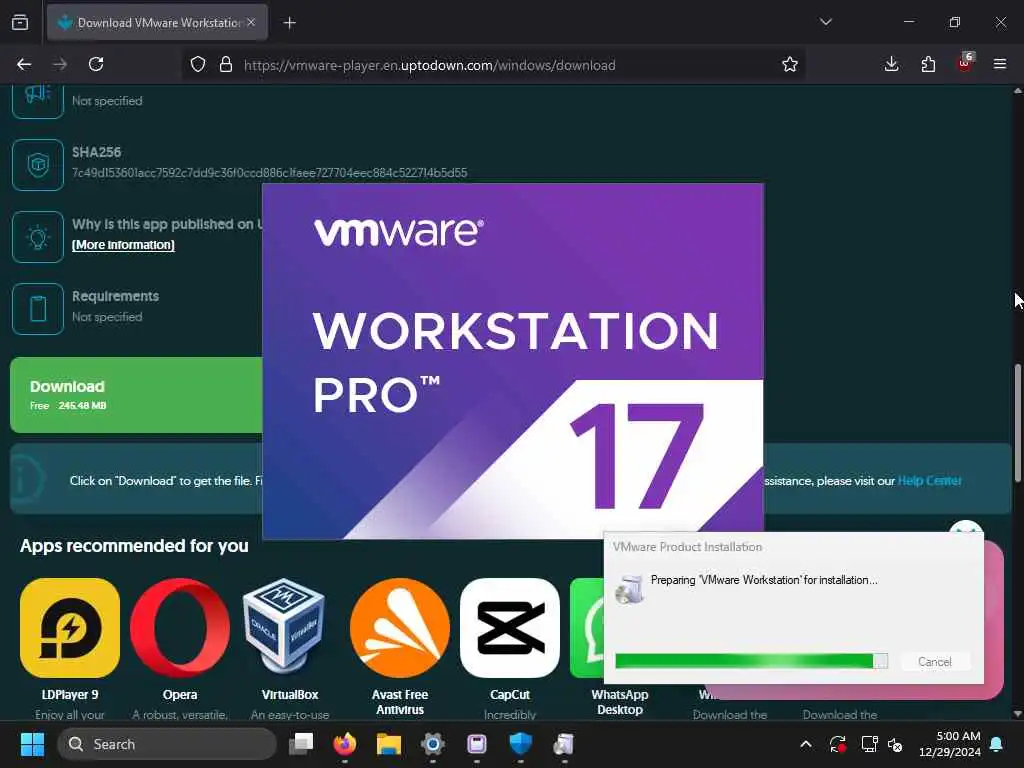1024x768 pixels.
Task: Cancel the VMware Product Installation
Action: tap(935, 662)
